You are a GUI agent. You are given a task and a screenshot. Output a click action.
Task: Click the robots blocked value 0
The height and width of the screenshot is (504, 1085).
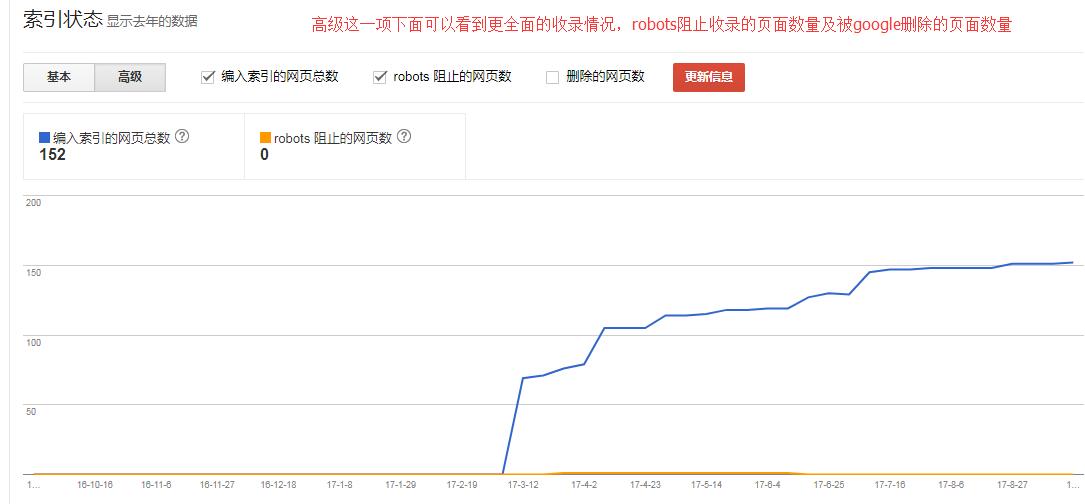[264, 154]
